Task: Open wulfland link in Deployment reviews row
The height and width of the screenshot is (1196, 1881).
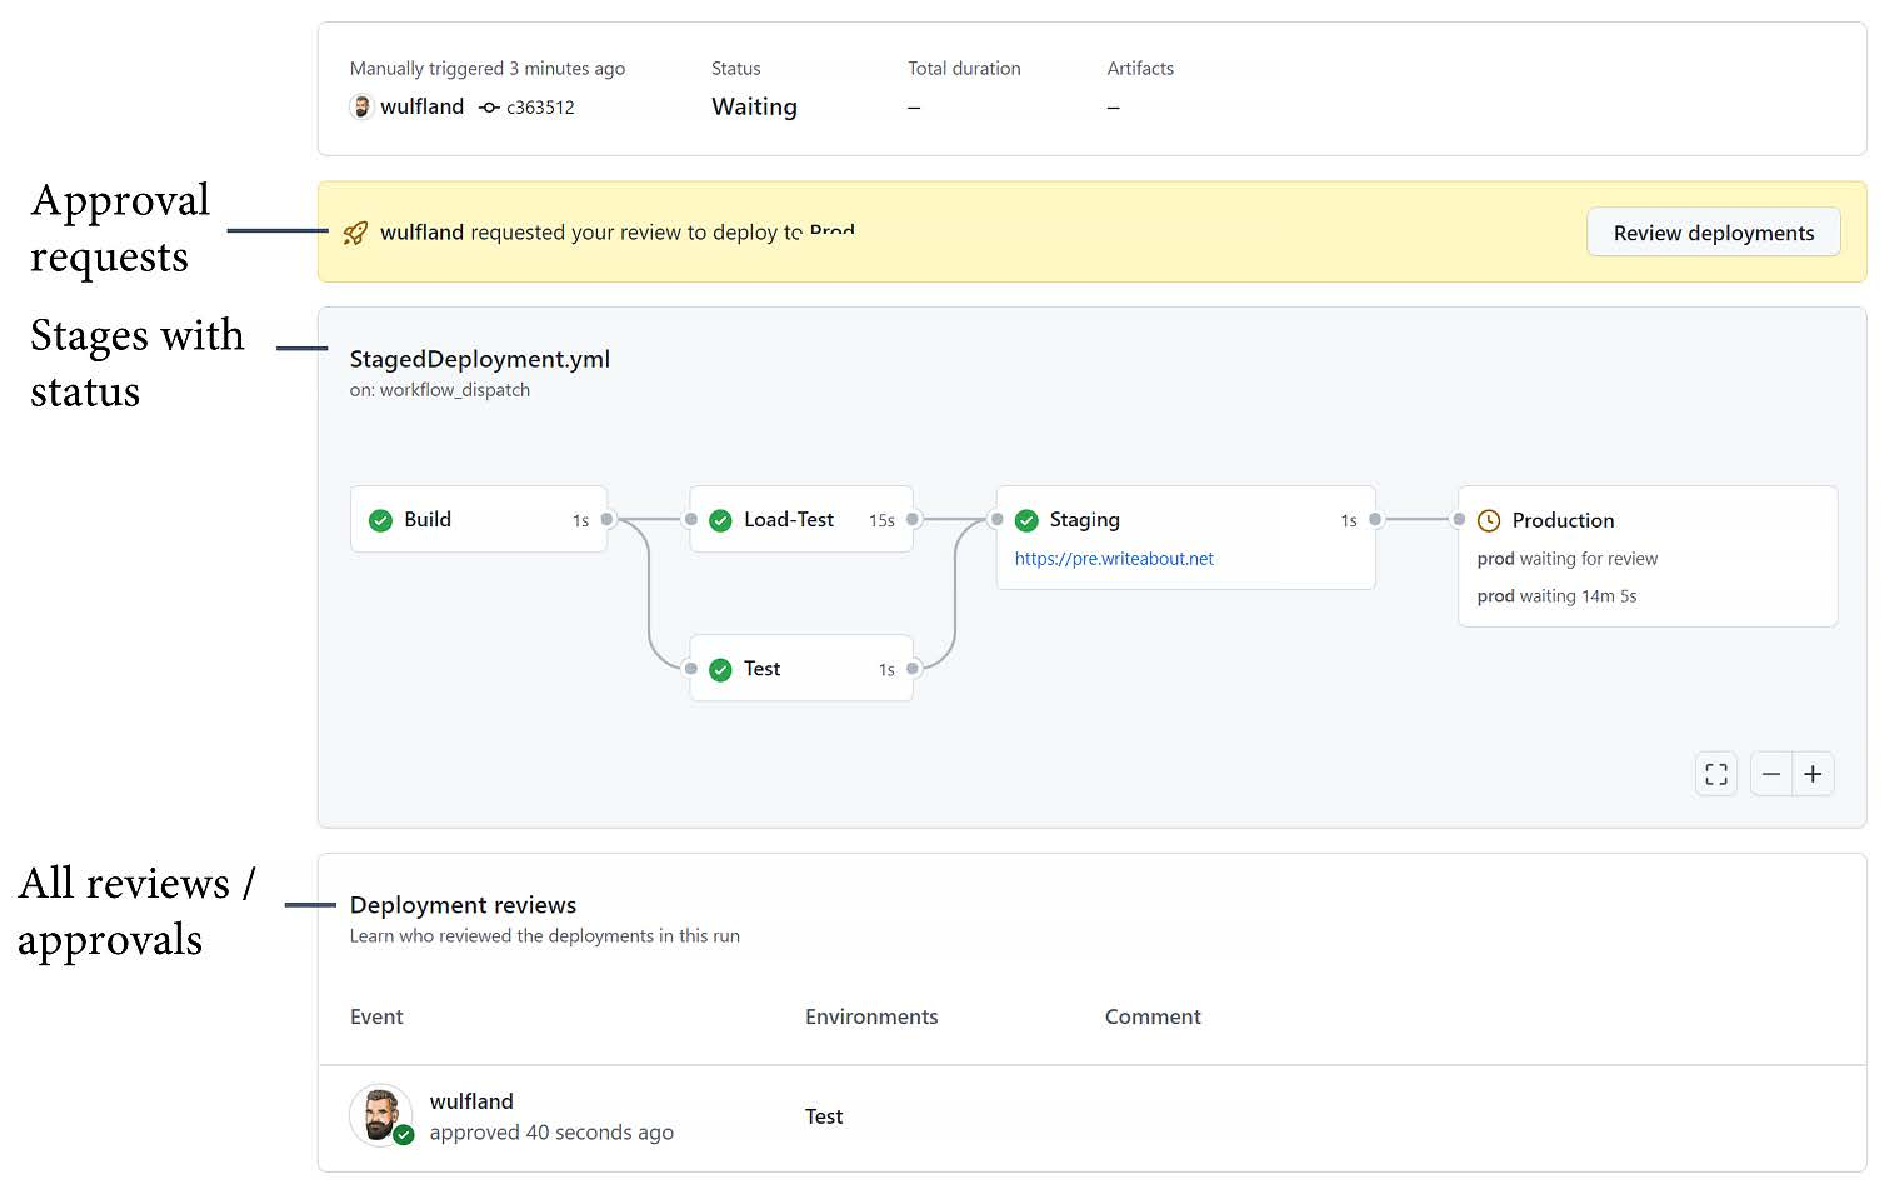Action: [x=471, y=1101]
